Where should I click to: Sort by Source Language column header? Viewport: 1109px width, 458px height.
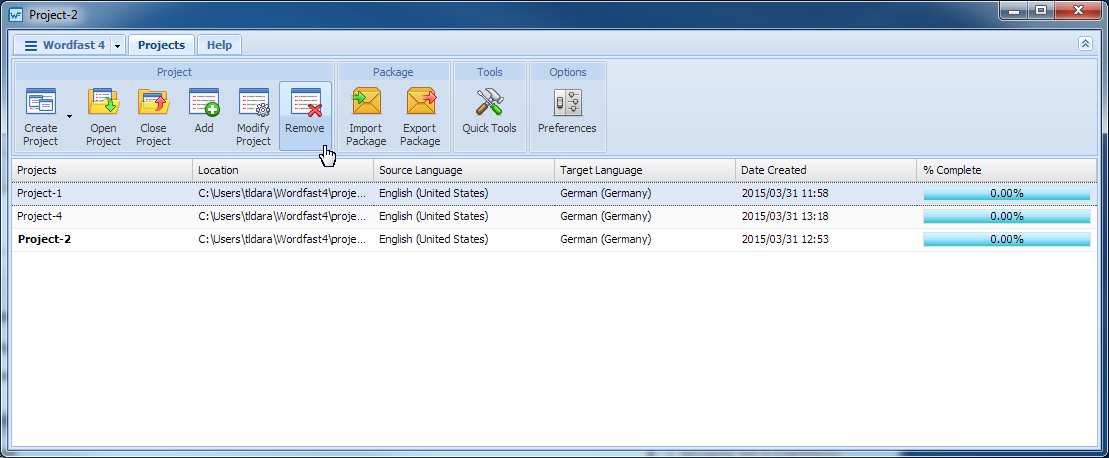coord(464,170)
